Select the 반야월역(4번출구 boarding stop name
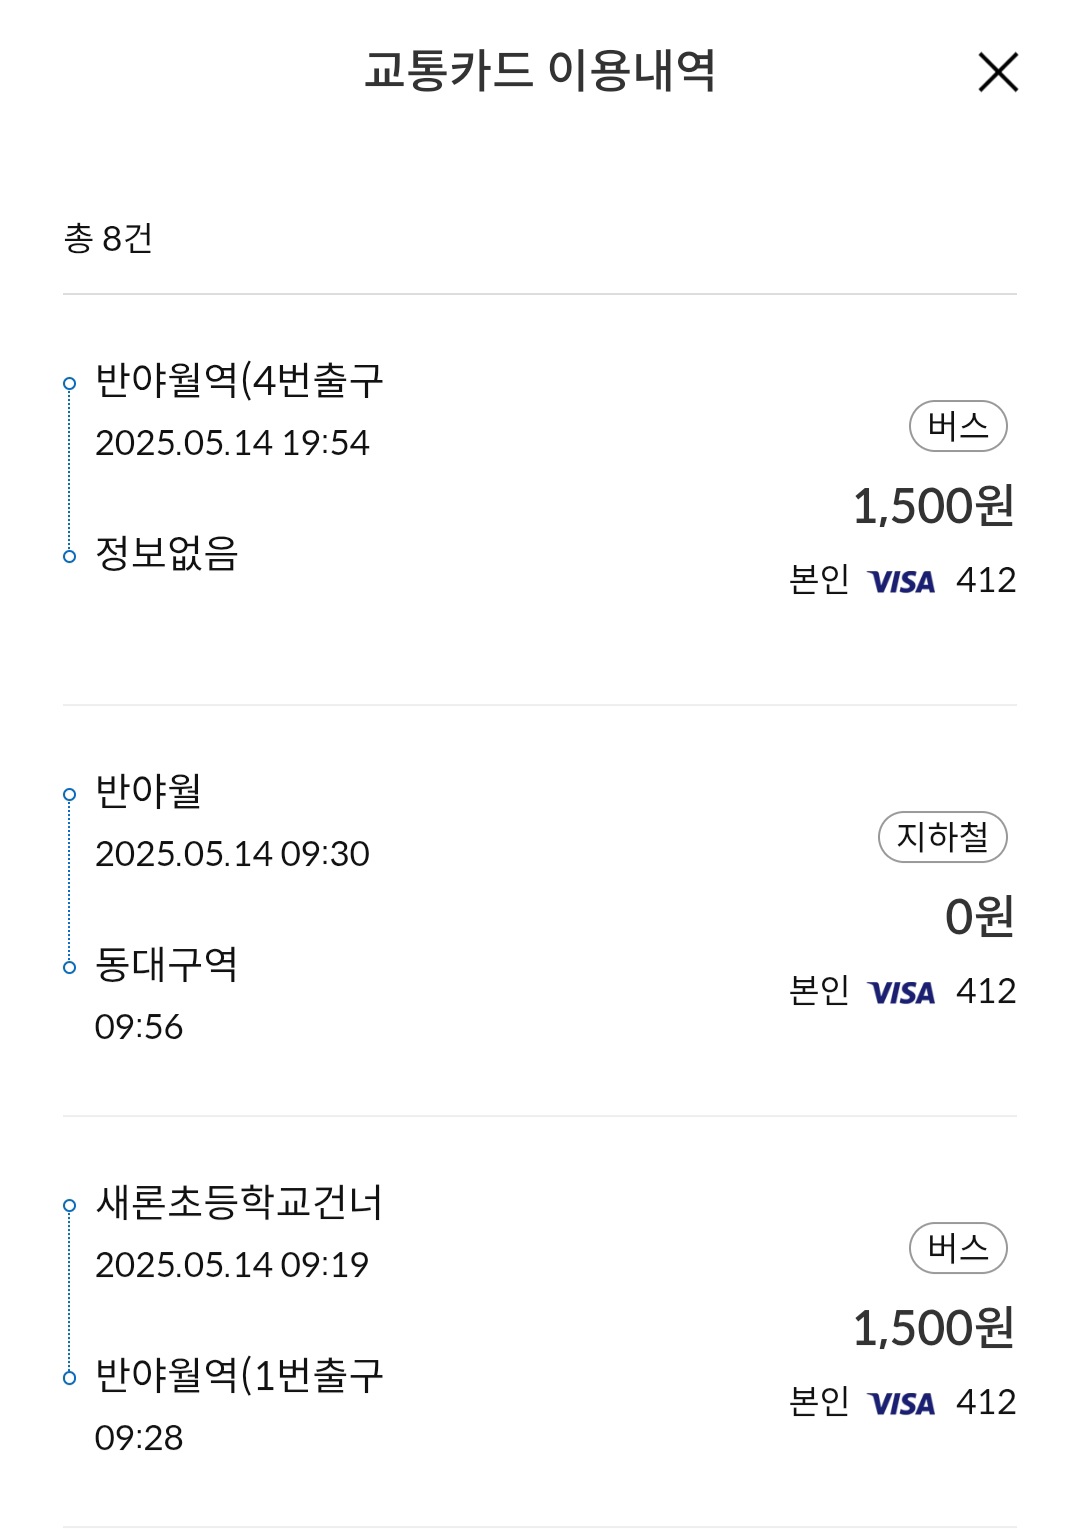The image size is (1080, 1536). pos(239,381)
